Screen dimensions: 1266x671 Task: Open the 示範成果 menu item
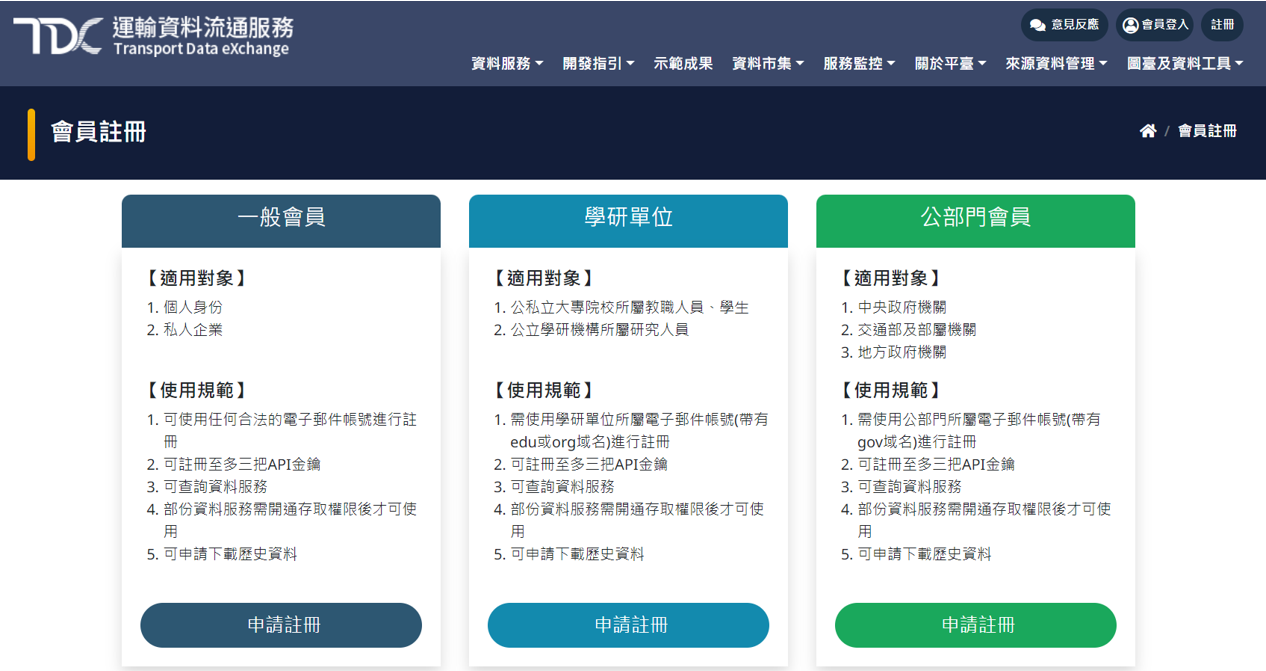click(683, 63)
